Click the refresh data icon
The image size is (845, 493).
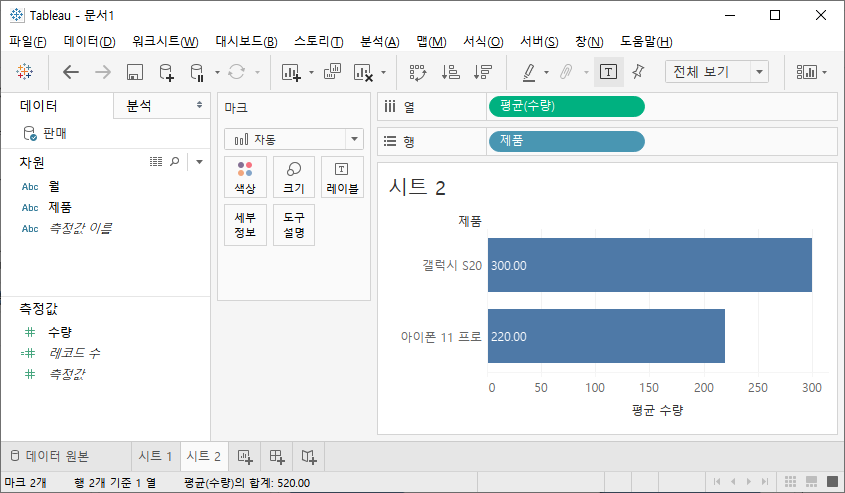(x=237, y=72)
